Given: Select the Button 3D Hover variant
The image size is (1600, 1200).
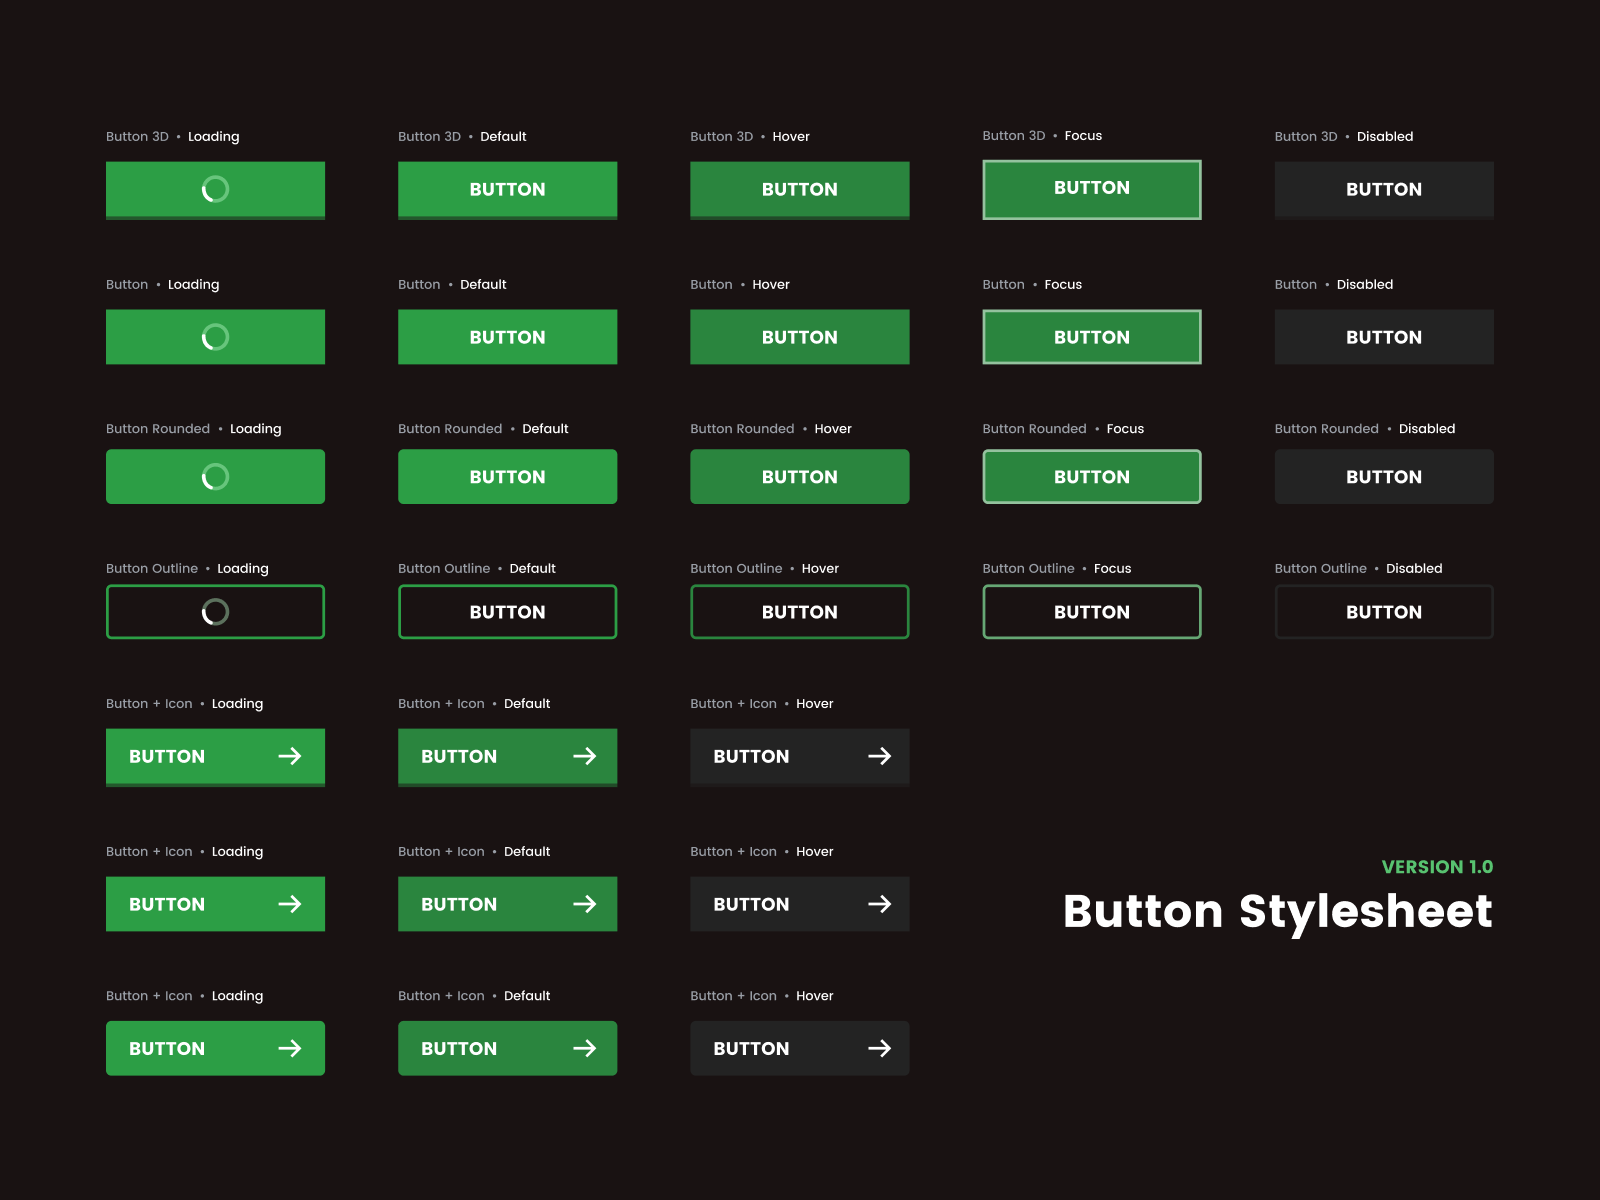Looking at the screenshot, I should 799,189.
